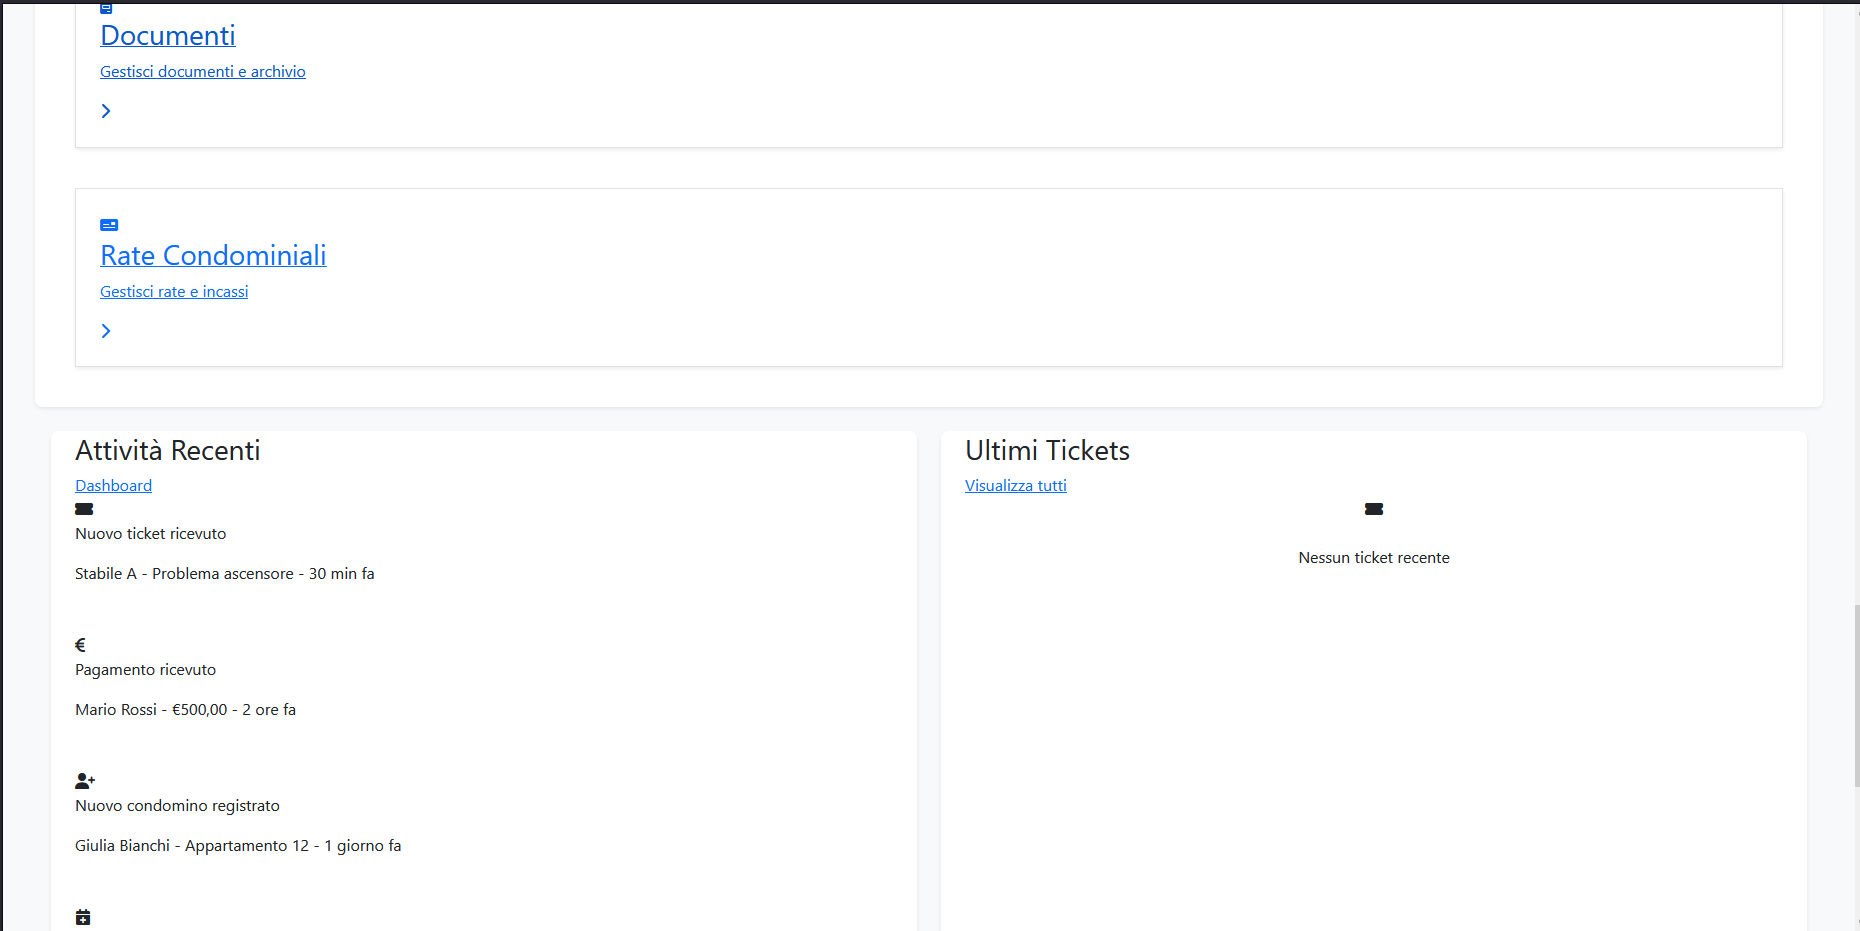Click the document icon above Documenti
The width and height of the screenshot is (1860, 931).
(106, 8)
